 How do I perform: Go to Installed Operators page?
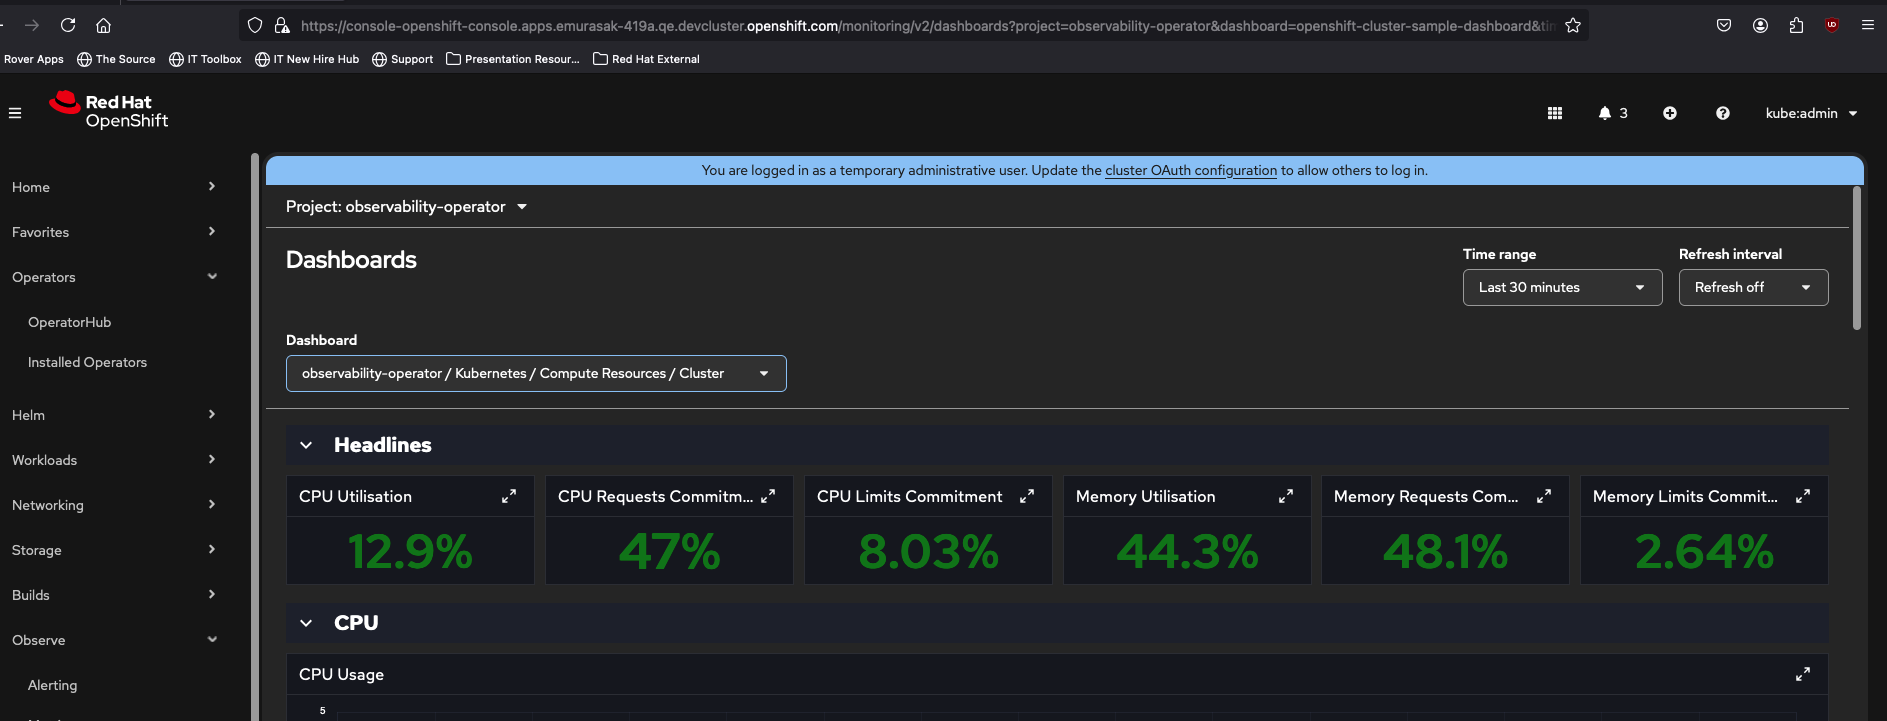point(87,362)
